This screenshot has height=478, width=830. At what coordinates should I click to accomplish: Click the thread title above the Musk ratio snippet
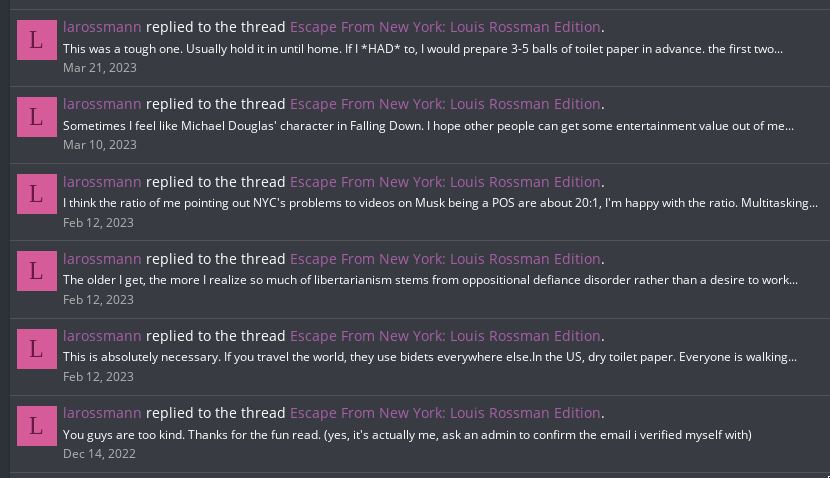click(x=445, y=181)
